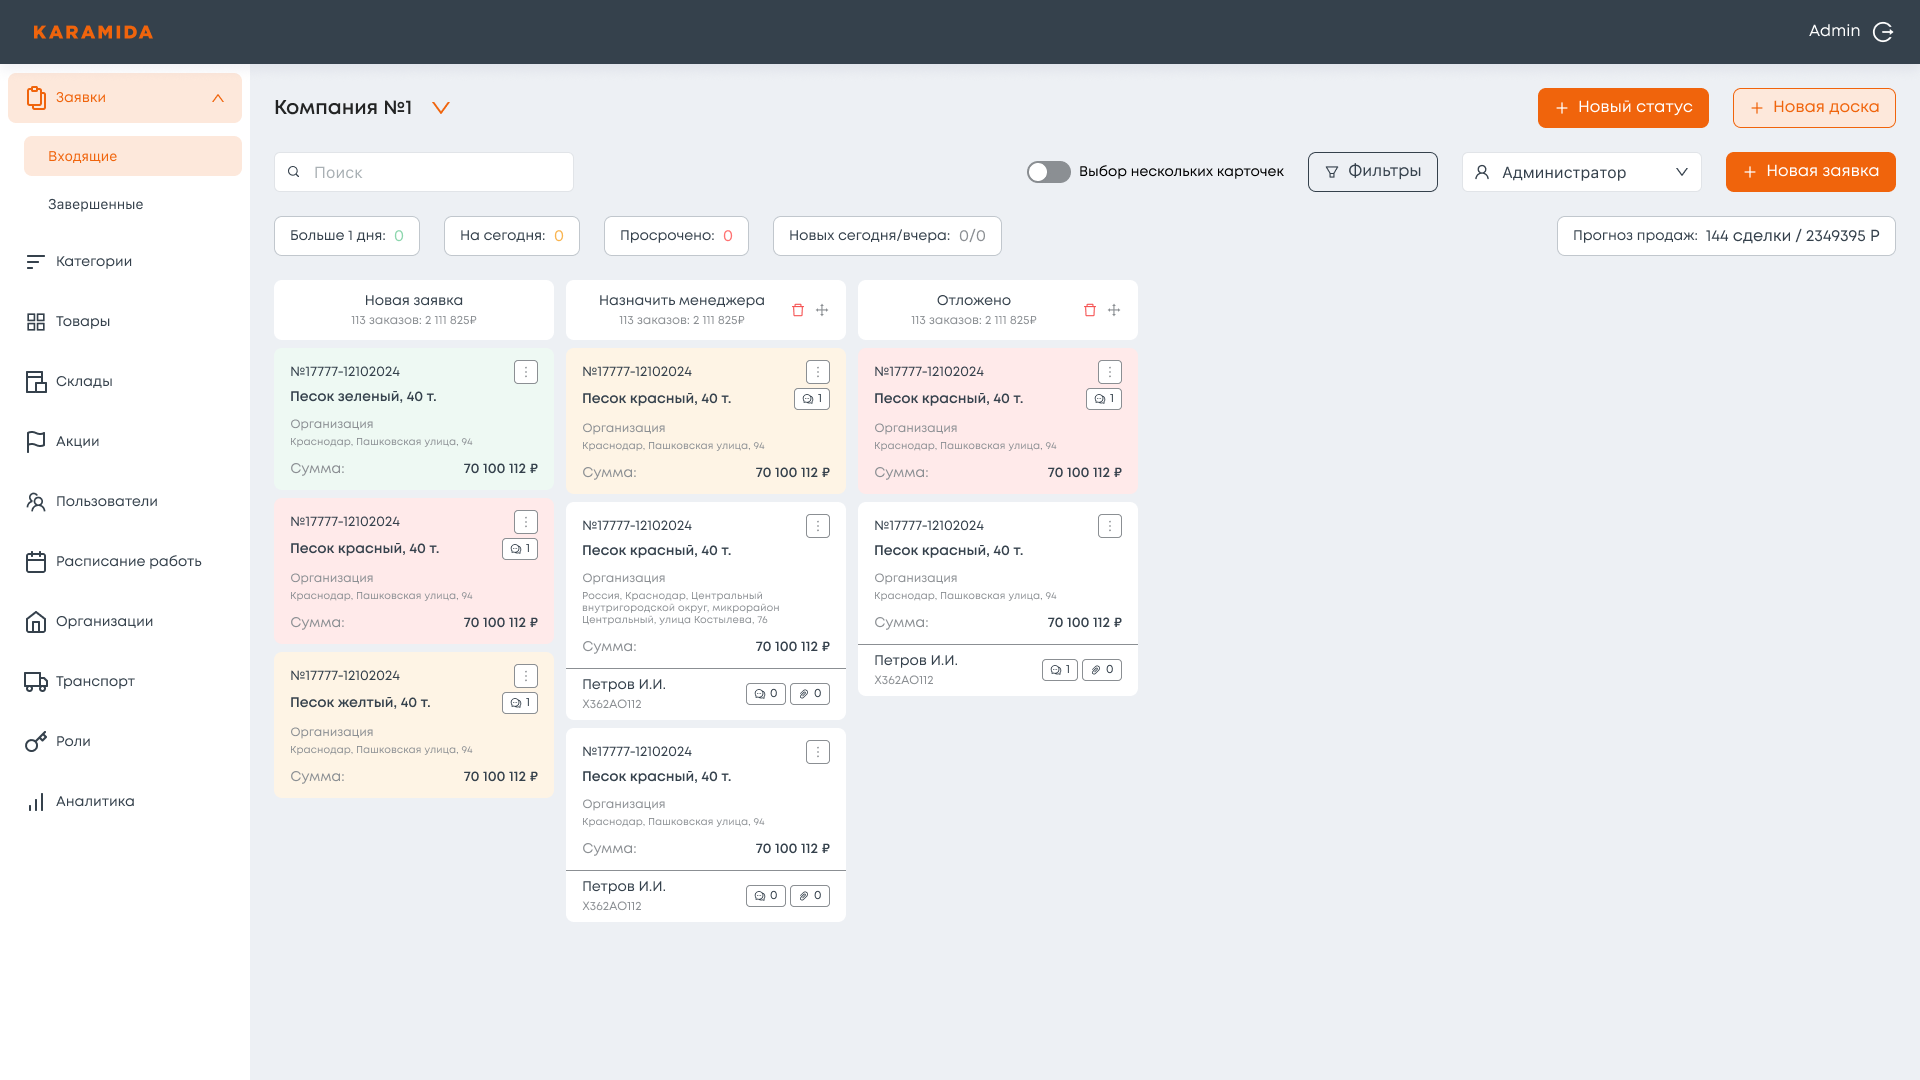
Task: Click the Просрочено counter chip
Action: [676, 236]
